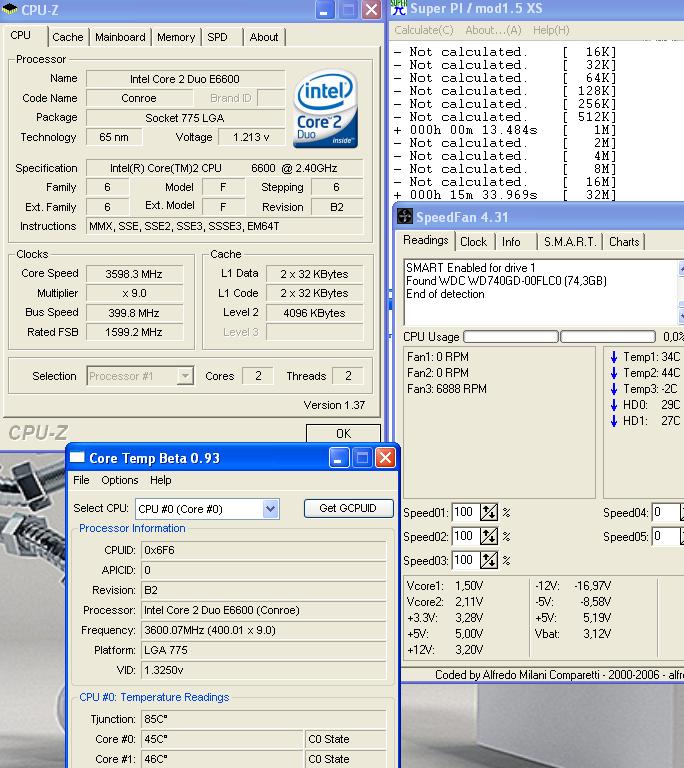
Task: Click the Core #1 temperature 46C°
Action: pos(221,759)
